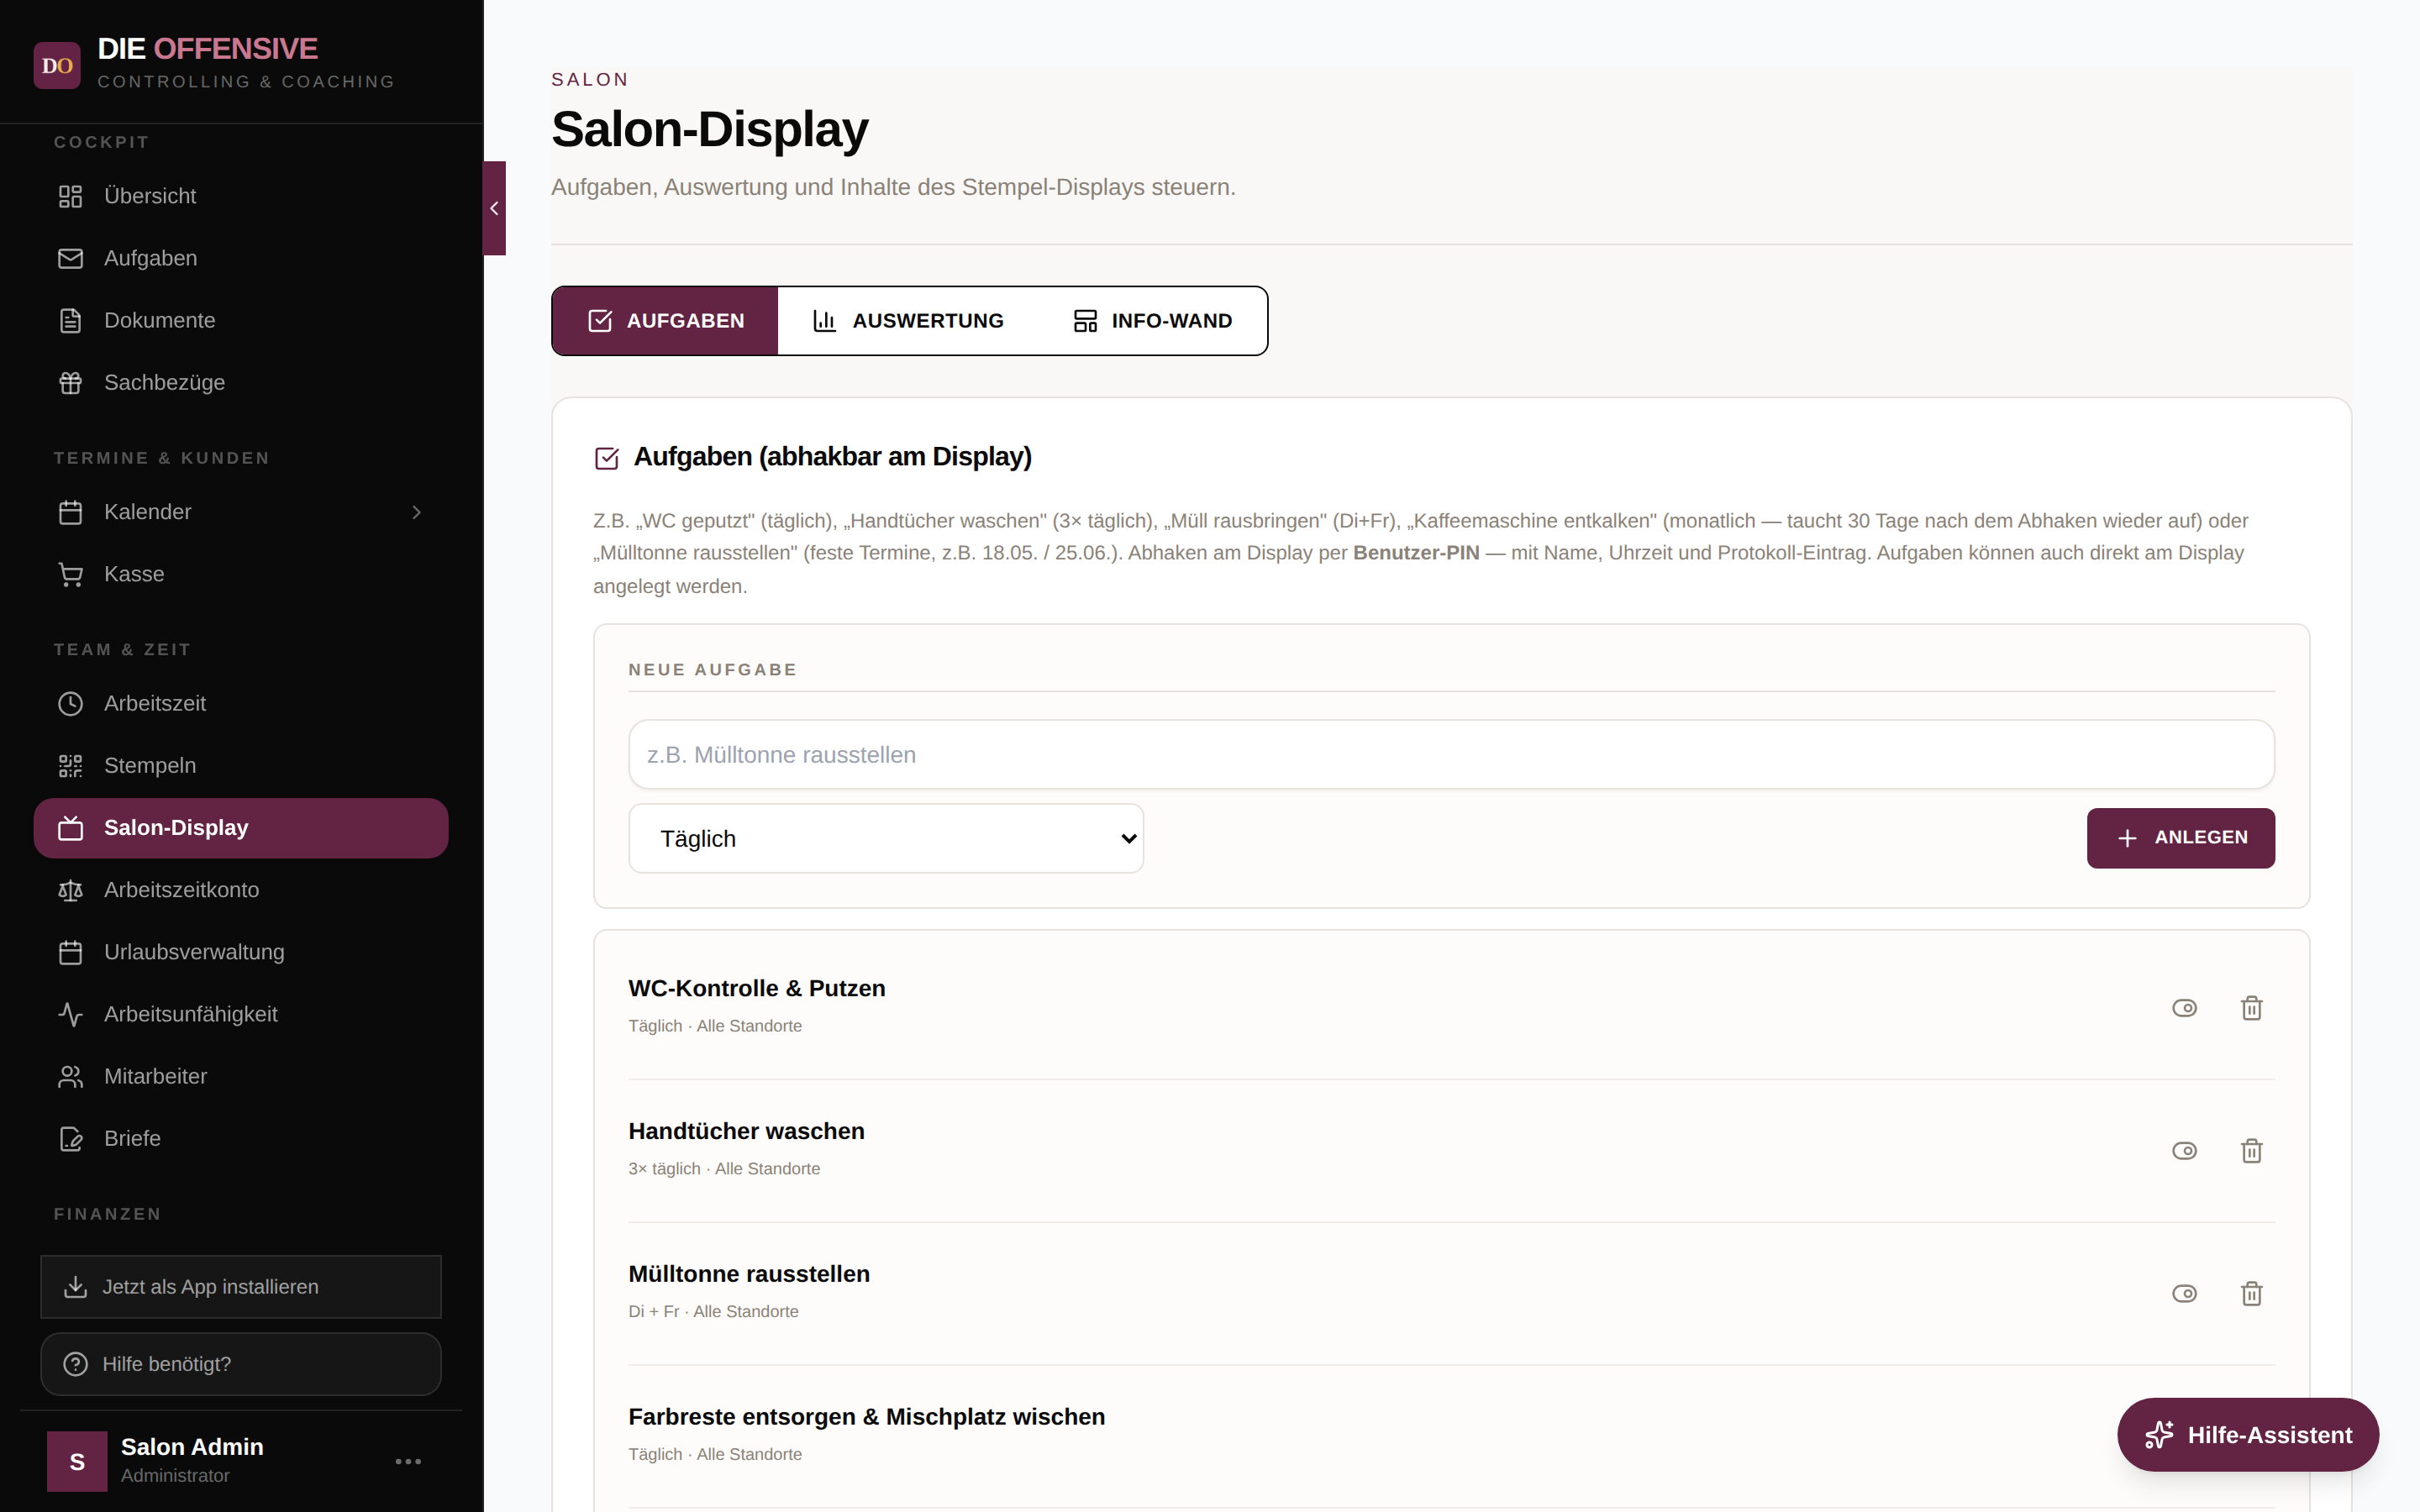Select the Aufgaben tab

tap(666, 321)
